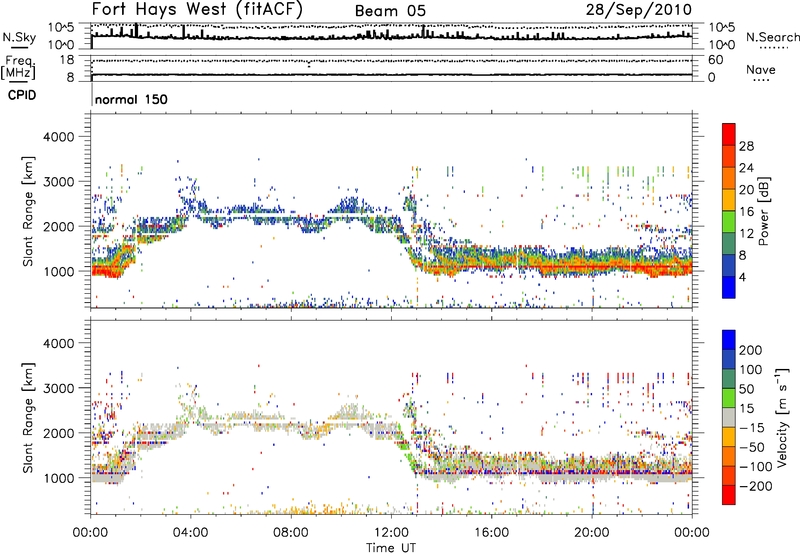This screenshot has height=554, width=800.
Task: Click the "Fort Hays West (fitACF)" plot title
Action: [197, 9]
